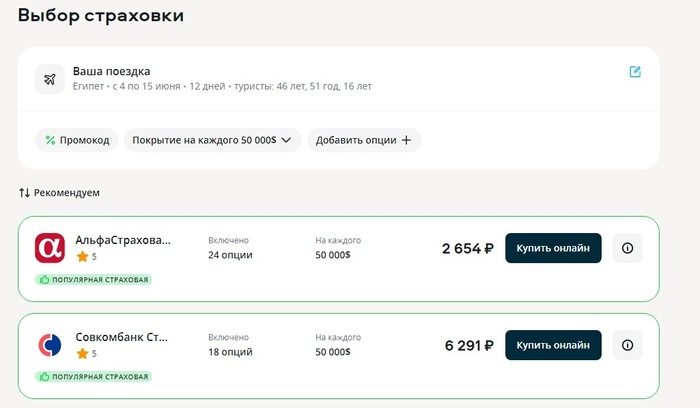Click the AlfaStrakhovanie red logo
Viewport: 700px width, 408px height.
[49, 247]
